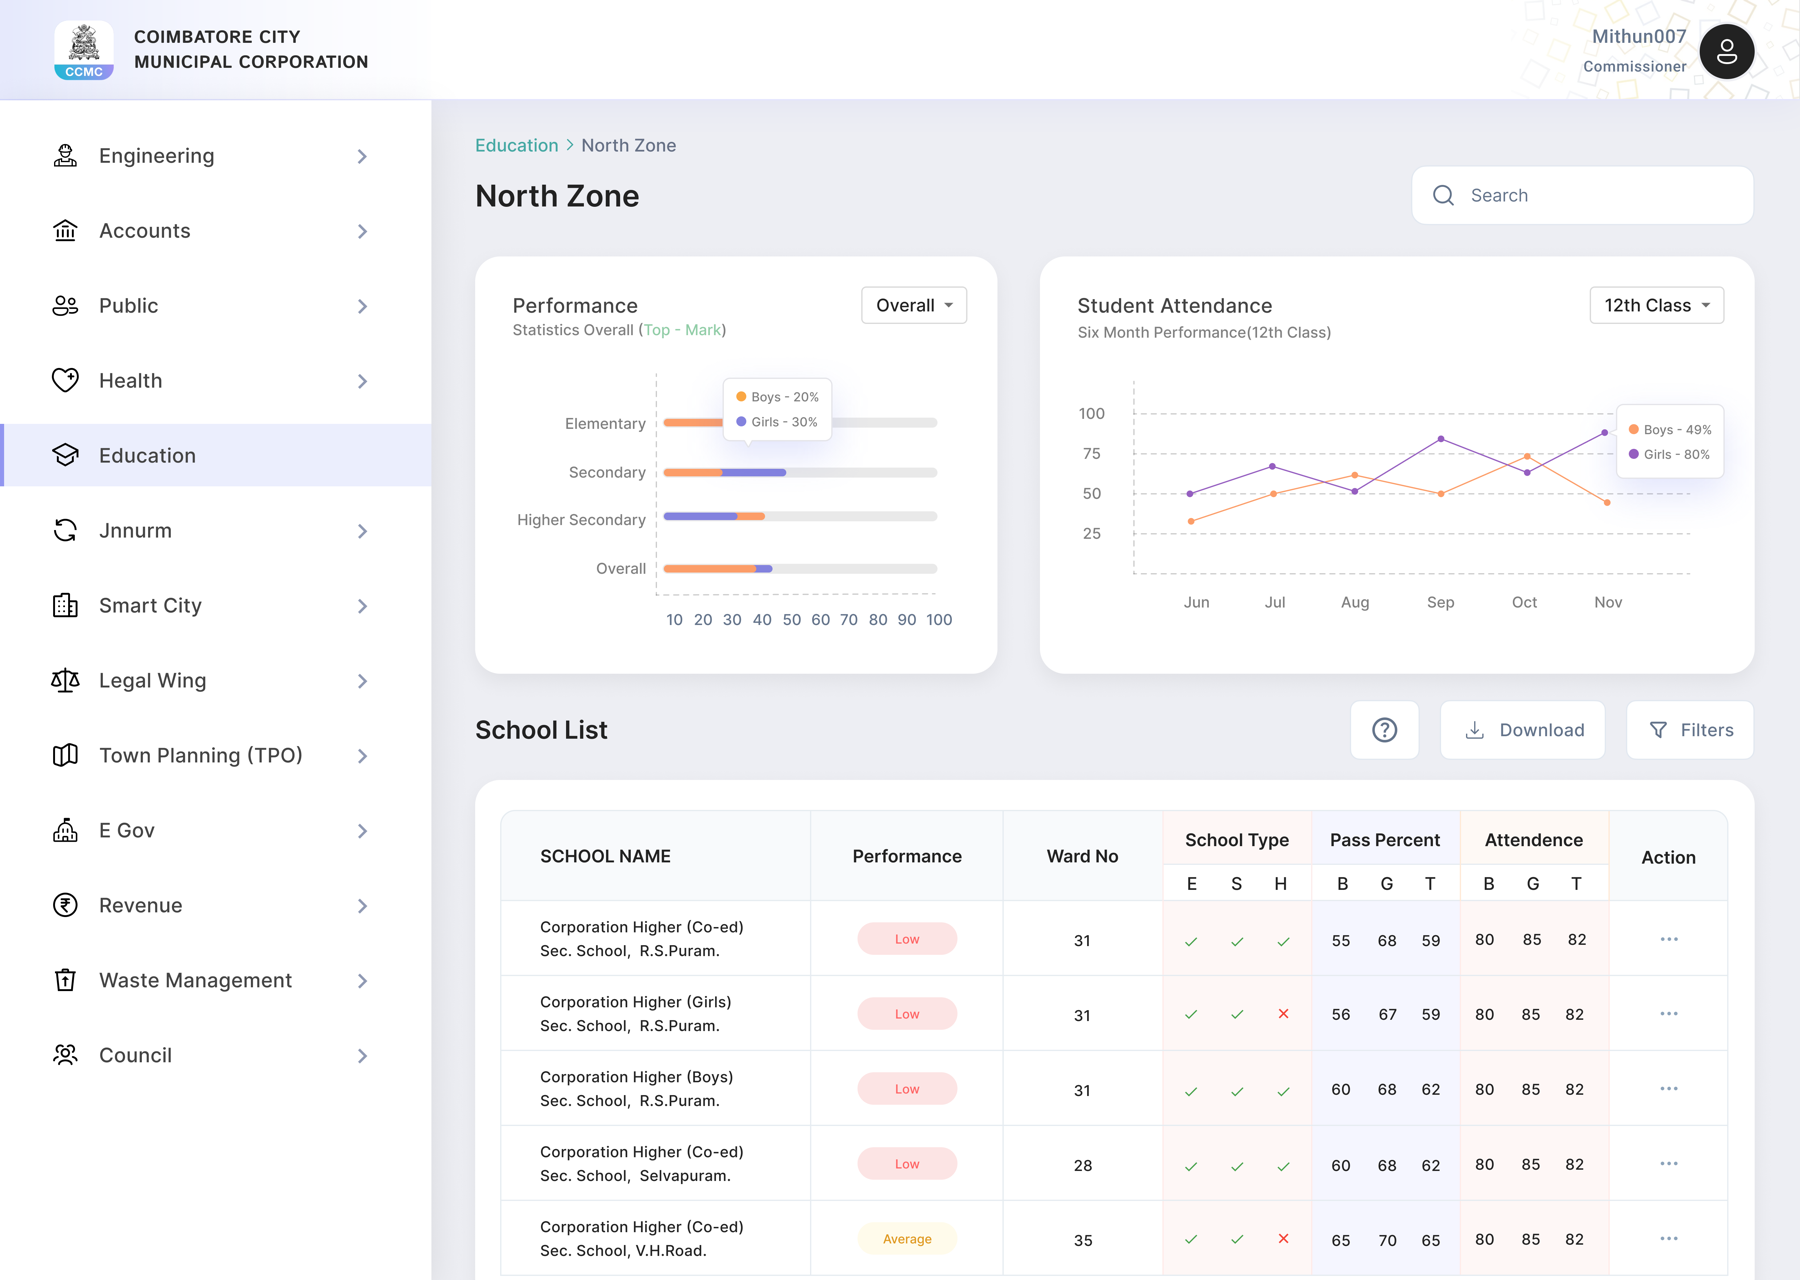Click ward number 35 cell
This screenshot has height=1280, width=1800.
[1083, 1240]
